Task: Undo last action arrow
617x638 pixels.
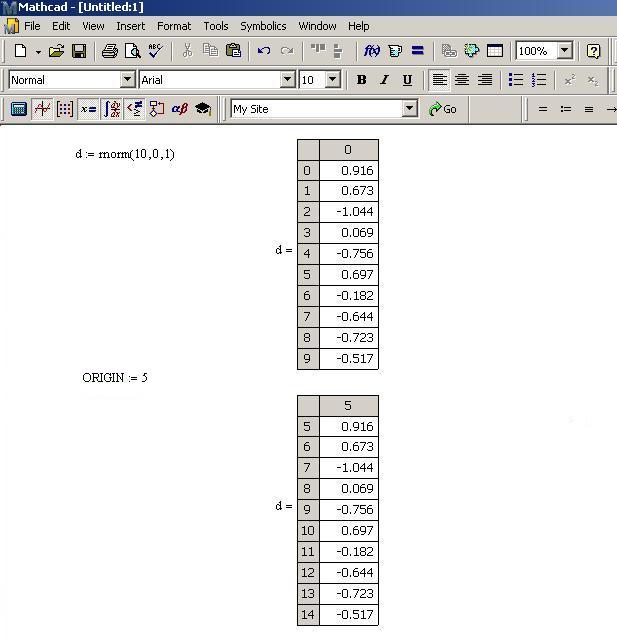Action: point(264,51)
